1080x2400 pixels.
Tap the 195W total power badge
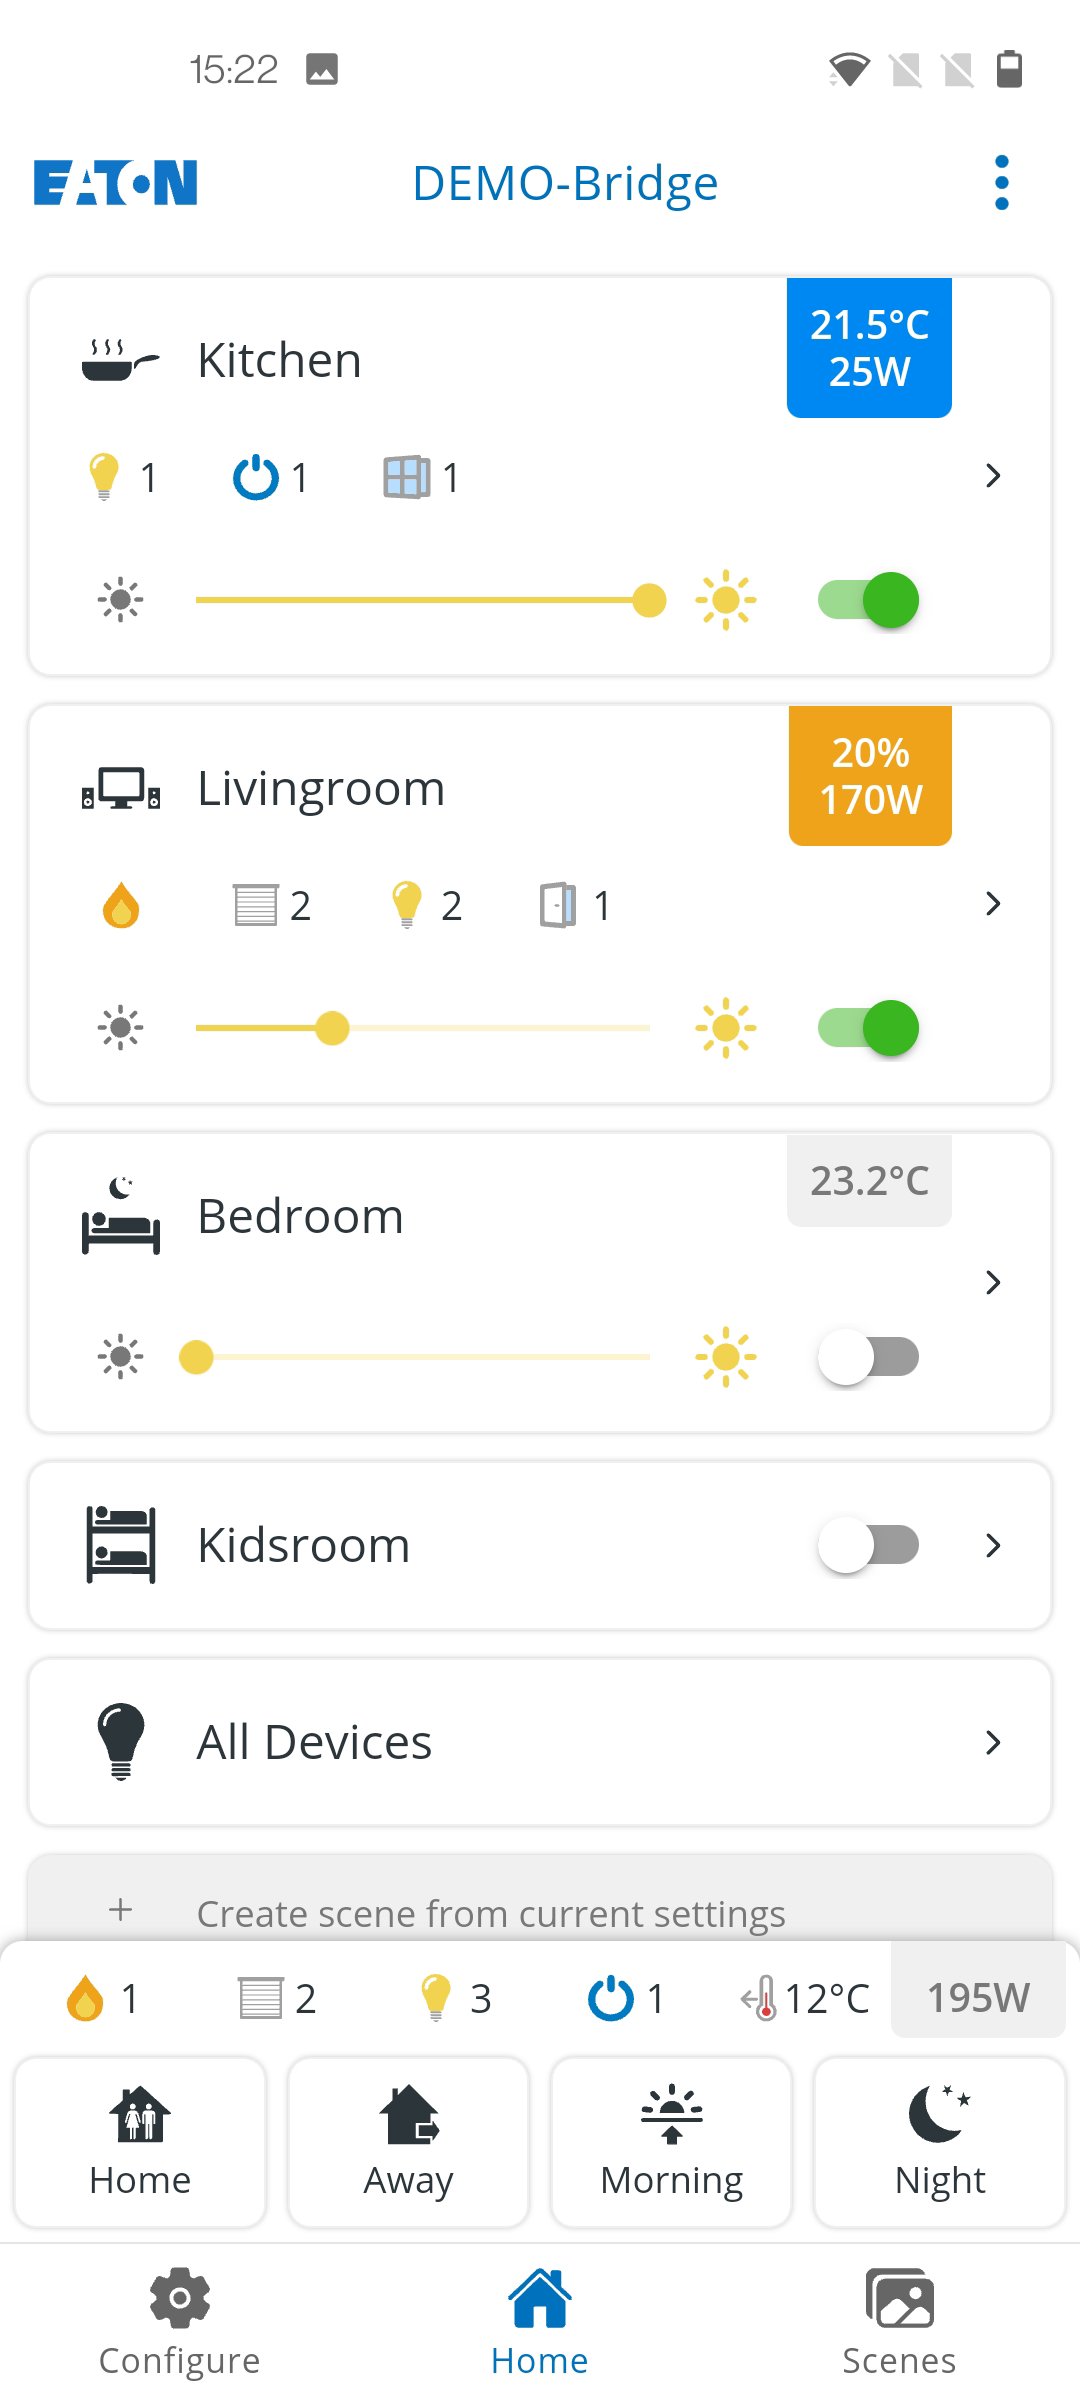tap(978, 1997)
